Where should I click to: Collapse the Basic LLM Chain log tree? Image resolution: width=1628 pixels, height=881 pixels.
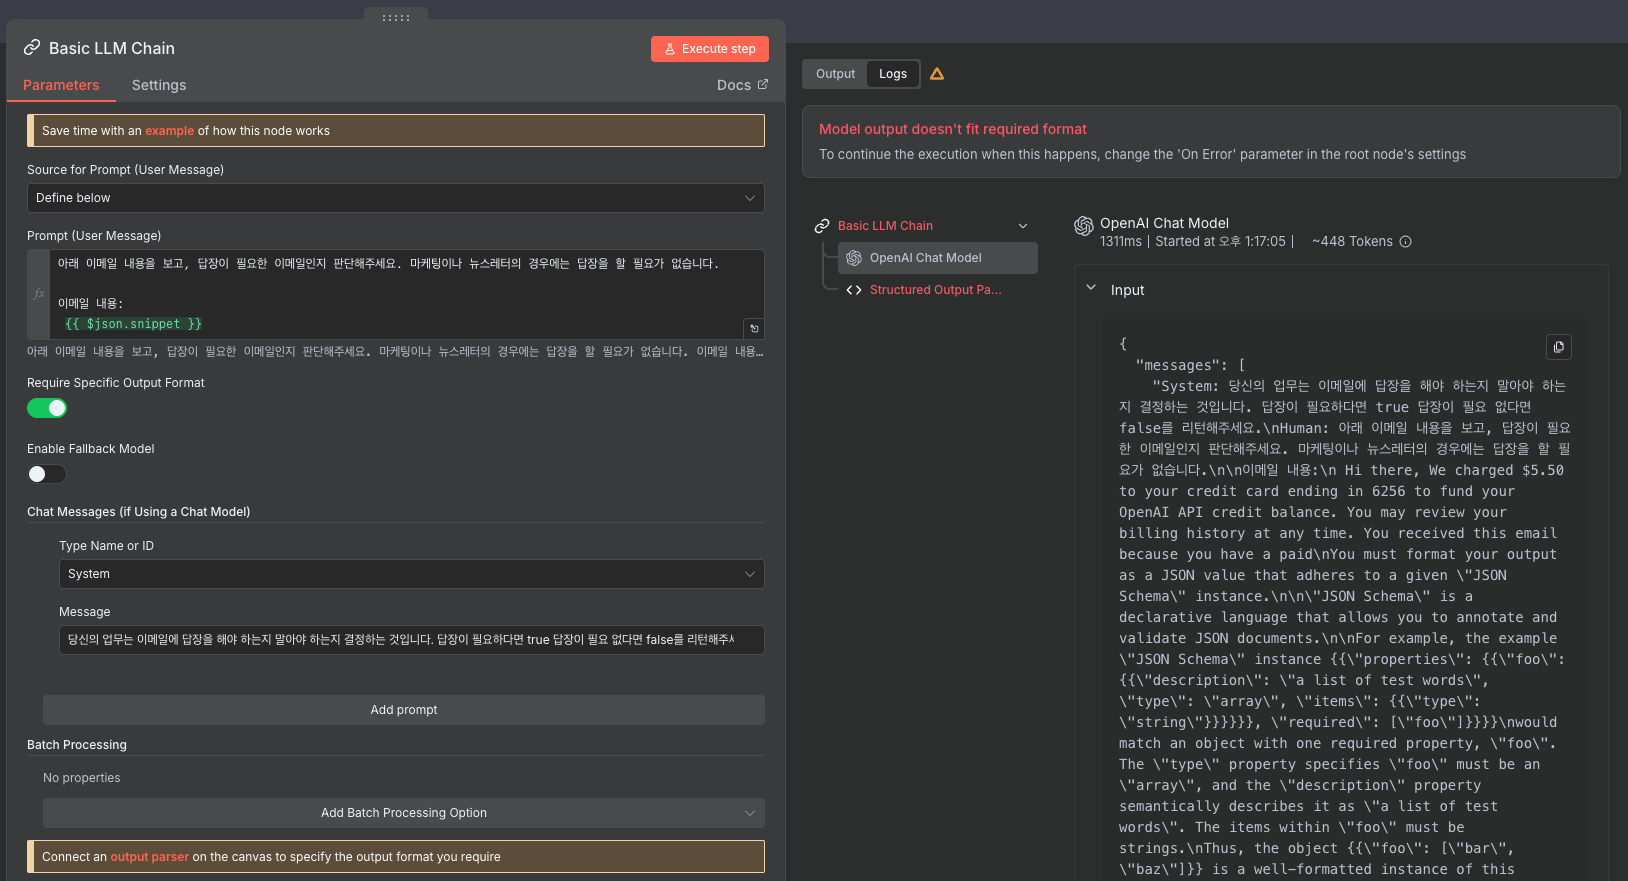(x=1023, y=226)
